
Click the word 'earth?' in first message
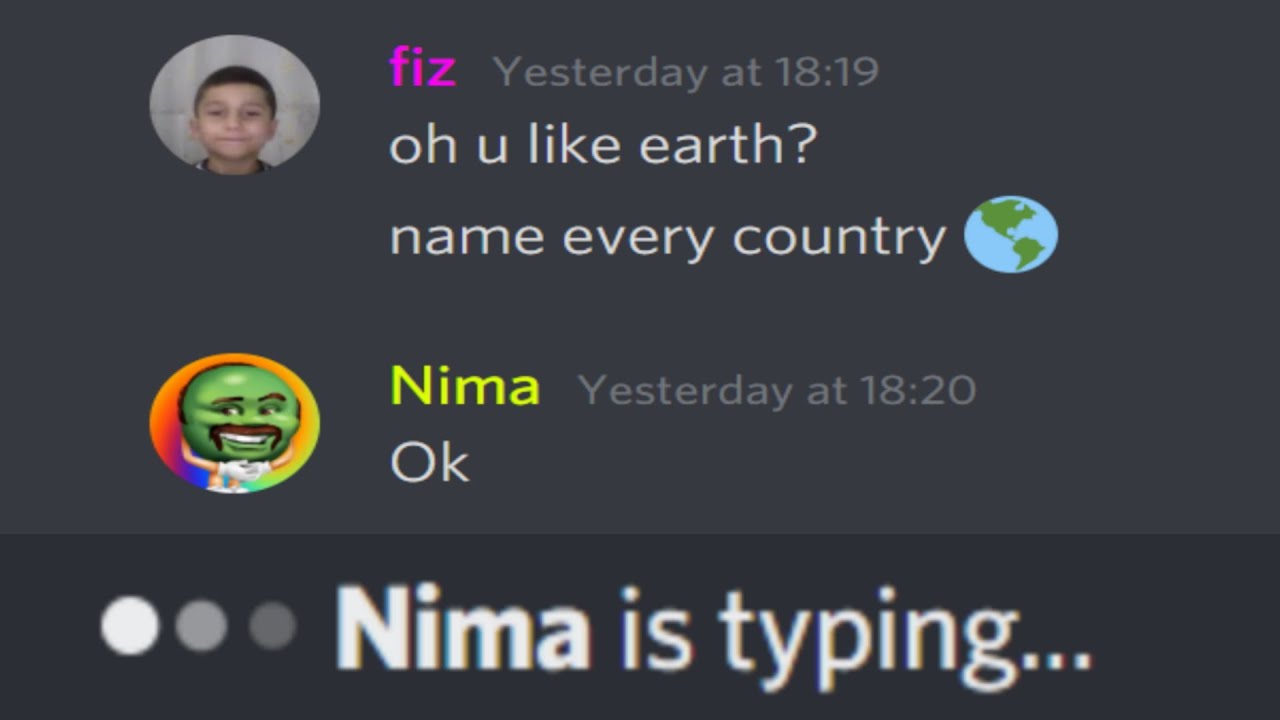tap(728, 144)
